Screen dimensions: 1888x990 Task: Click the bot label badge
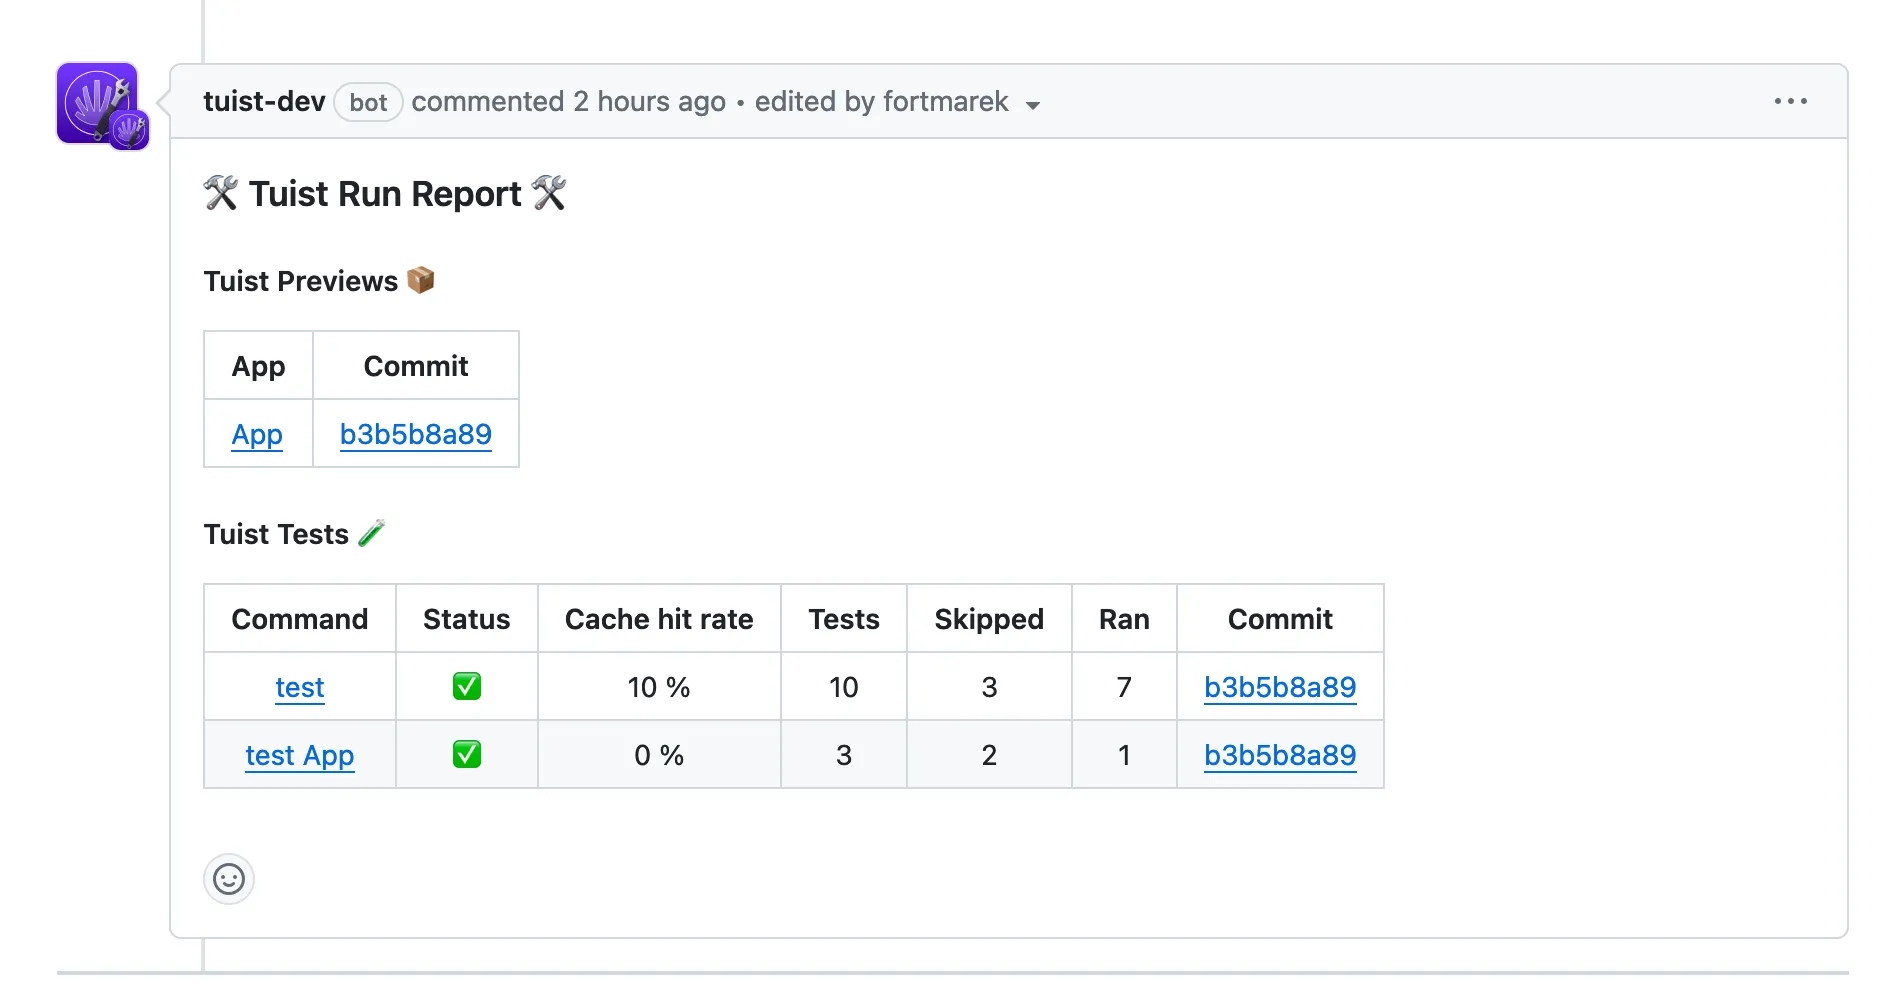point(367,102)
